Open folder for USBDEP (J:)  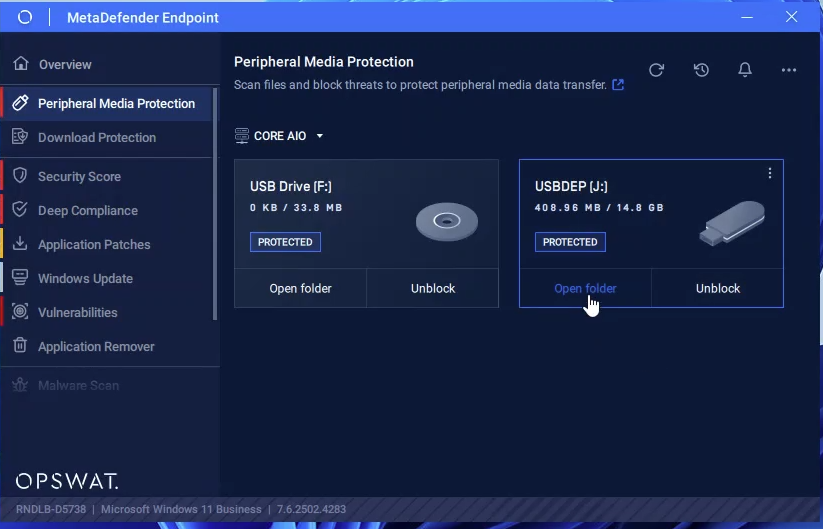pos(585,288)
